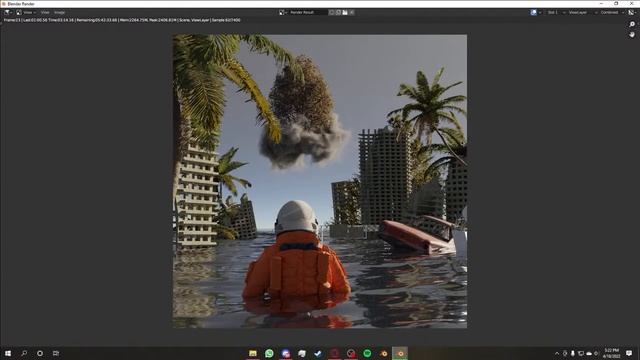
Task: Open Cortana circle in taskbar
Action: tap(40, 353)
